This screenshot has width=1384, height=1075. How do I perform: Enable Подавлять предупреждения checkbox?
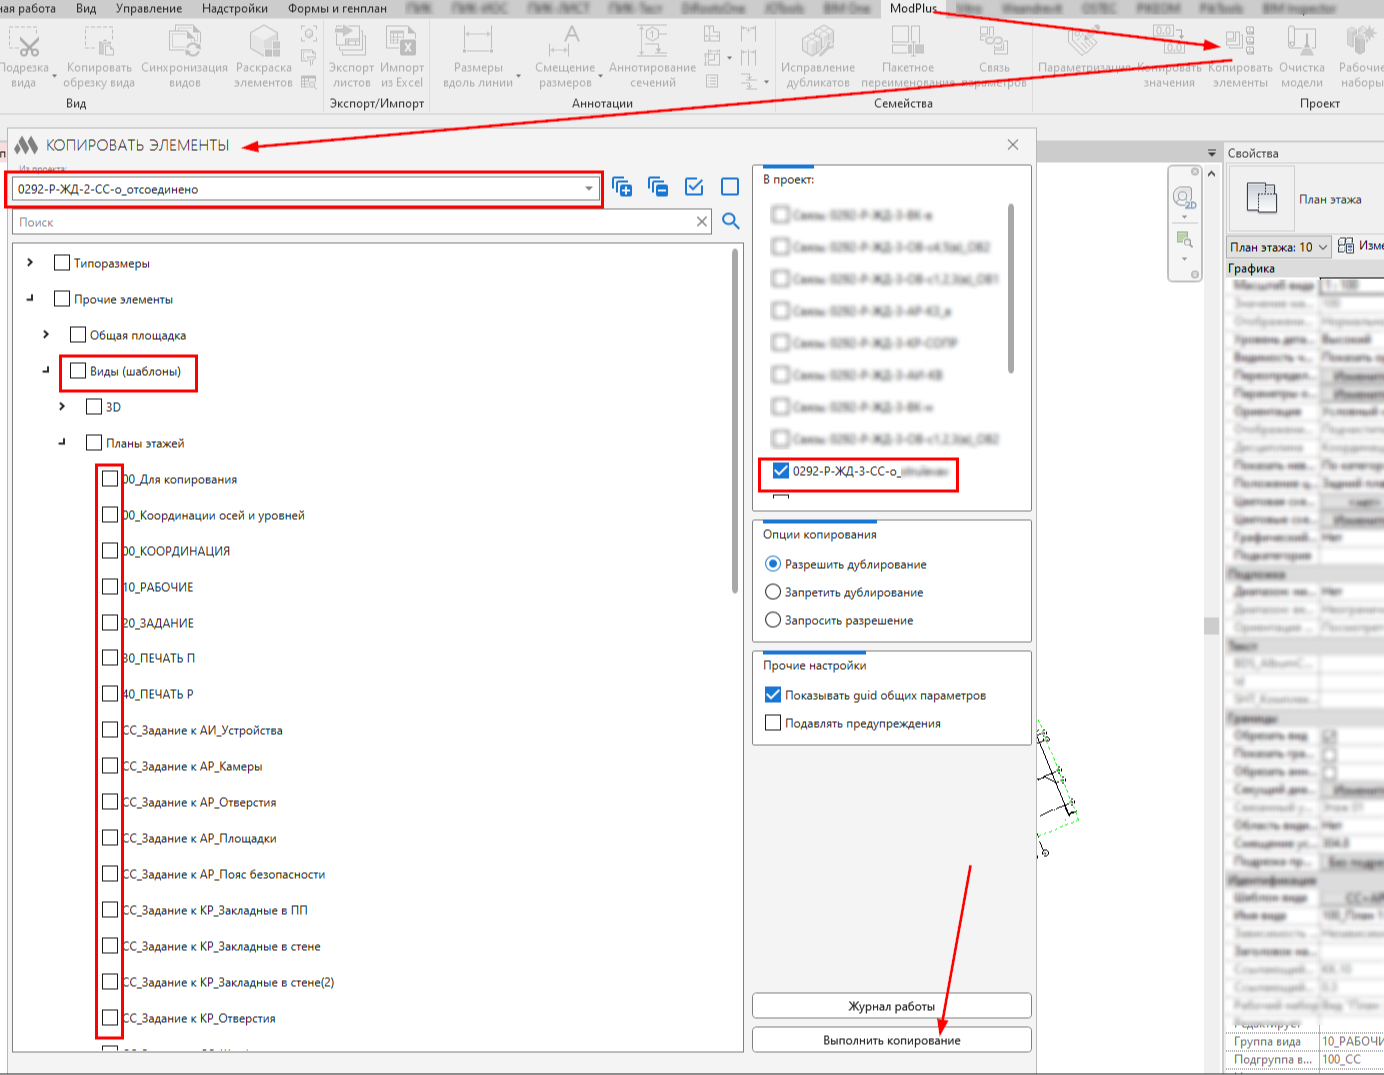point(773,723)
